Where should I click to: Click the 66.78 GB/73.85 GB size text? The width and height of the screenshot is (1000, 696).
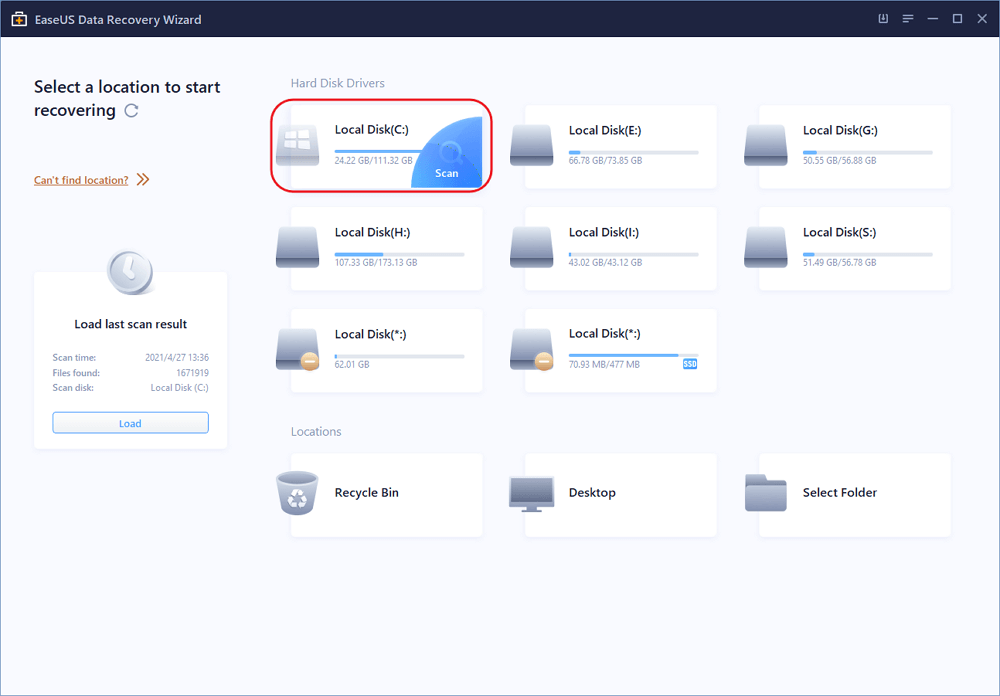point(605,161)
